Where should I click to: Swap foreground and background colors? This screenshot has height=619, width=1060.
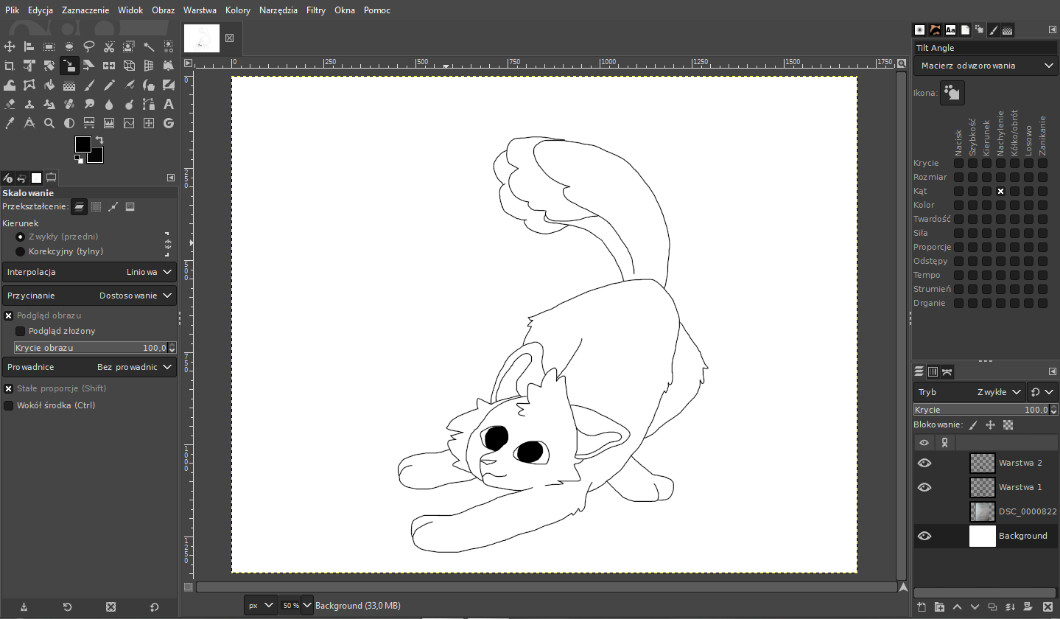pyautogui.click(x=99, y=139)
